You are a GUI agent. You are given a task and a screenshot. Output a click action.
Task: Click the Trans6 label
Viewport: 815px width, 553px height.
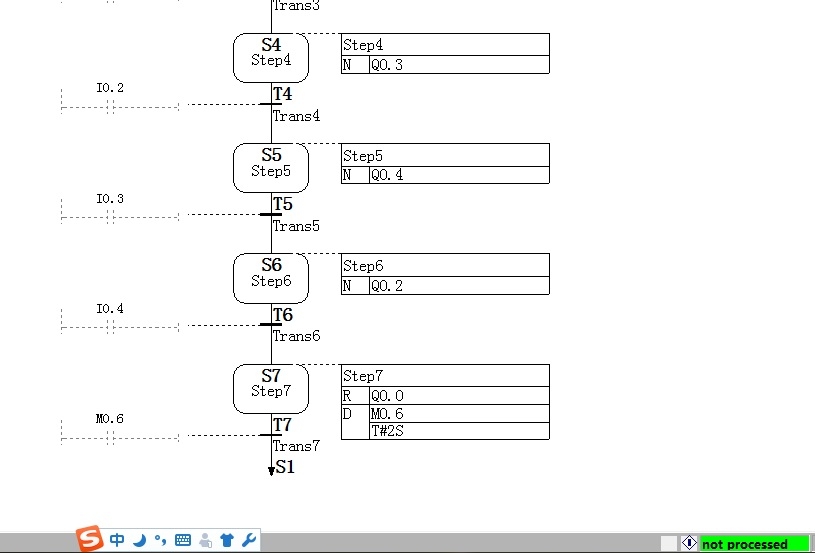[x=296, y=336]
